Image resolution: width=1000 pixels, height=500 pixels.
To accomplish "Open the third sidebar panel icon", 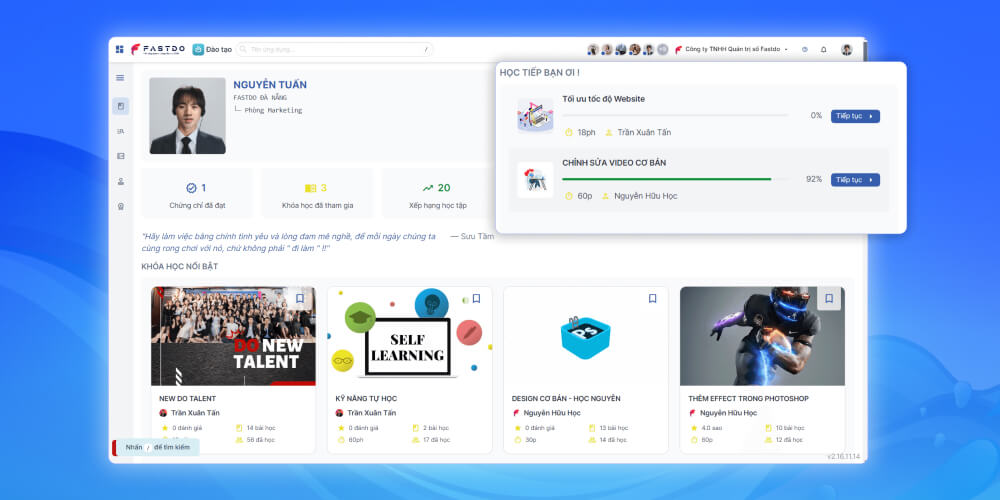I will pyautogui.click(x=121, y=156).
